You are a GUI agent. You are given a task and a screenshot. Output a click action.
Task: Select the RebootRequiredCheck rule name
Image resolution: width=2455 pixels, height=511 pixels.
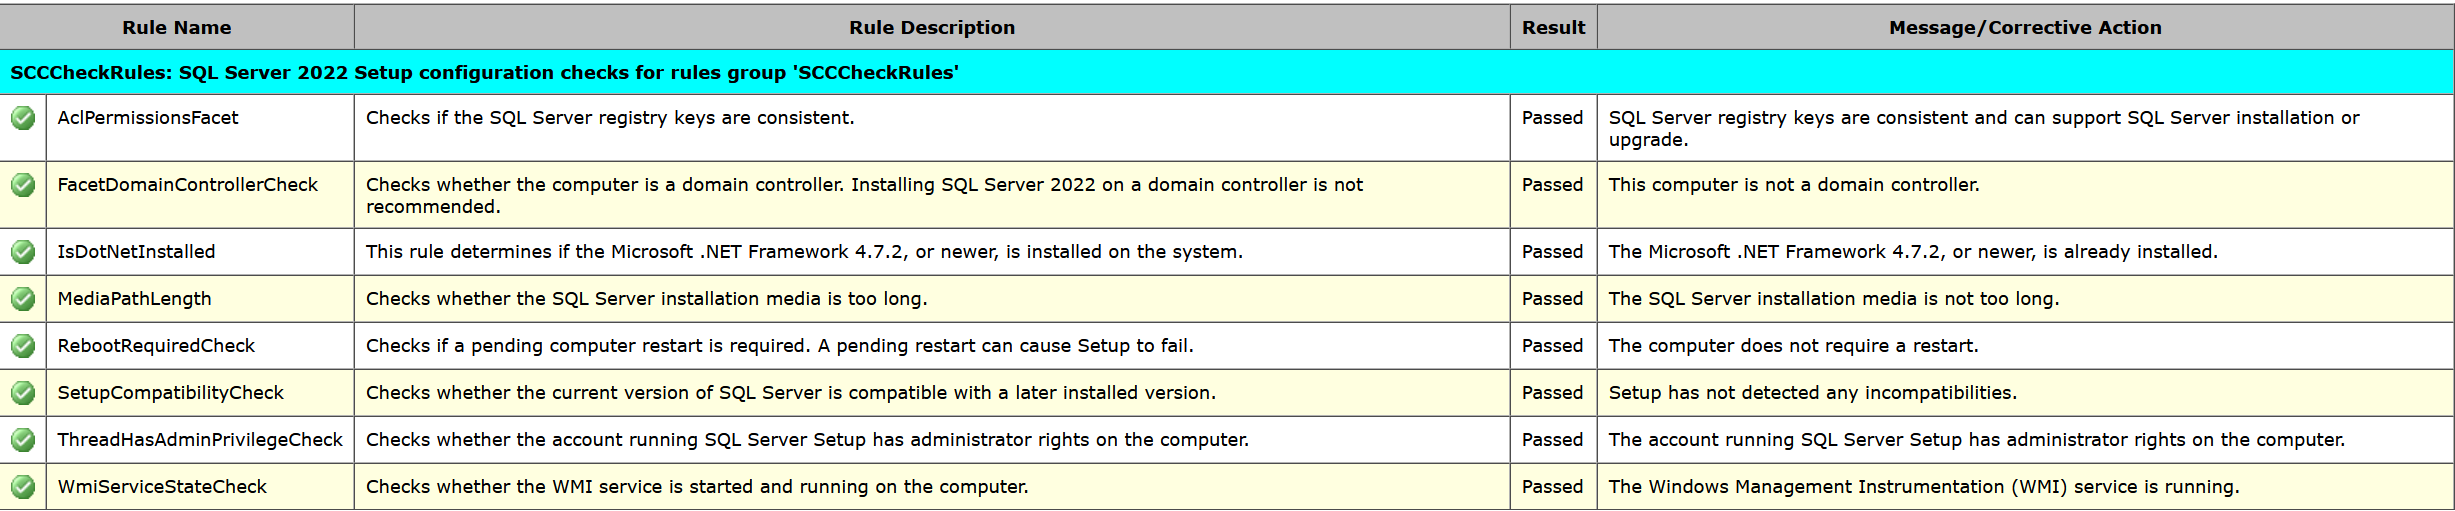click(x=156, y=346)
